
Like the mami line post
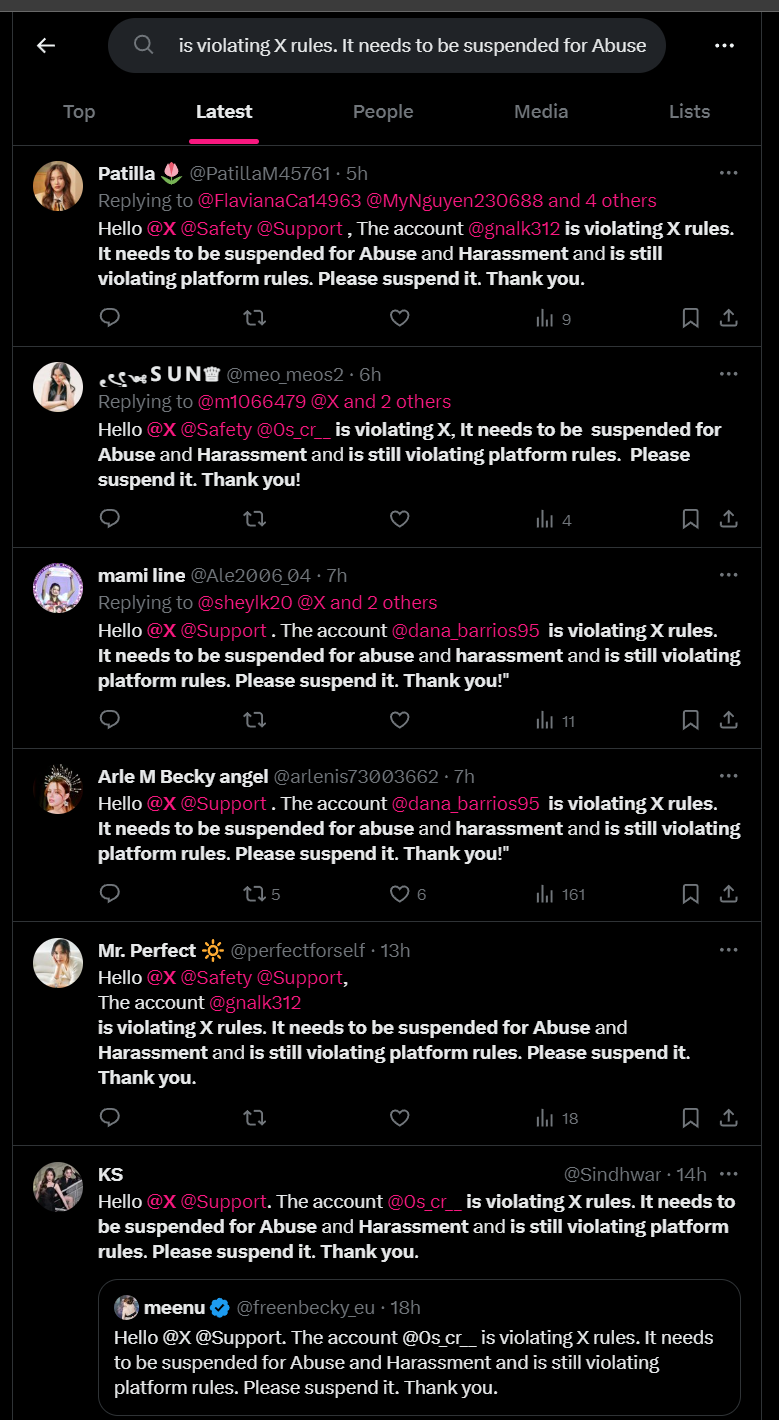[x=399, y=720]
